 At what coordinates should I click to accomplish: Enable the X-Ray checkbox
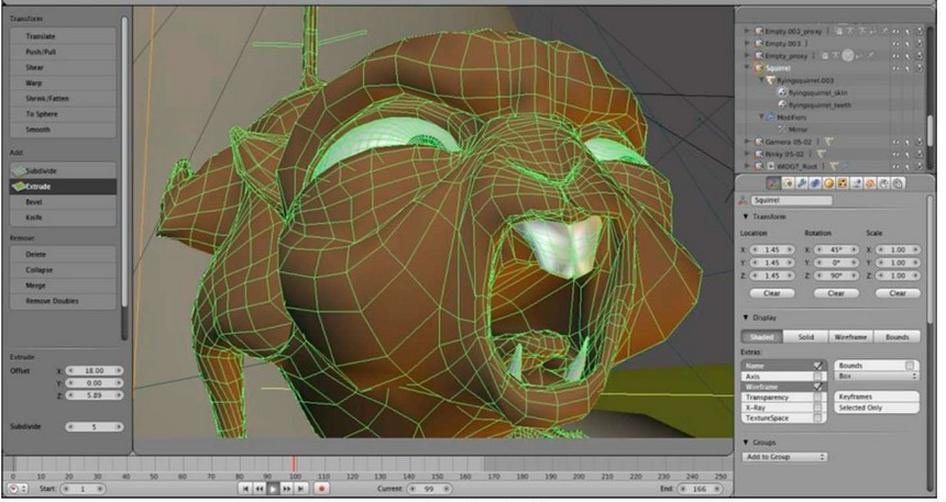[x=817, y=408]
